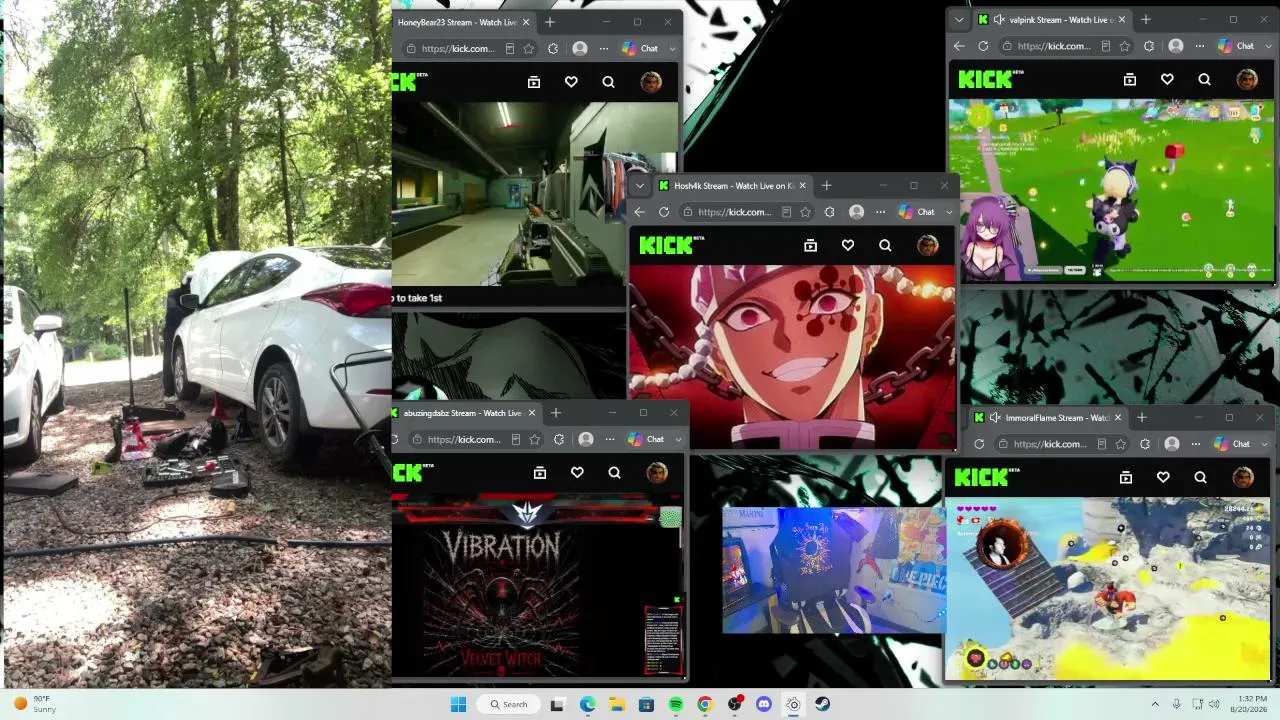Open extensions icon in abuzingdabz browser window
The height and width of the screenshot is (720, 1280).
(558, 439)
